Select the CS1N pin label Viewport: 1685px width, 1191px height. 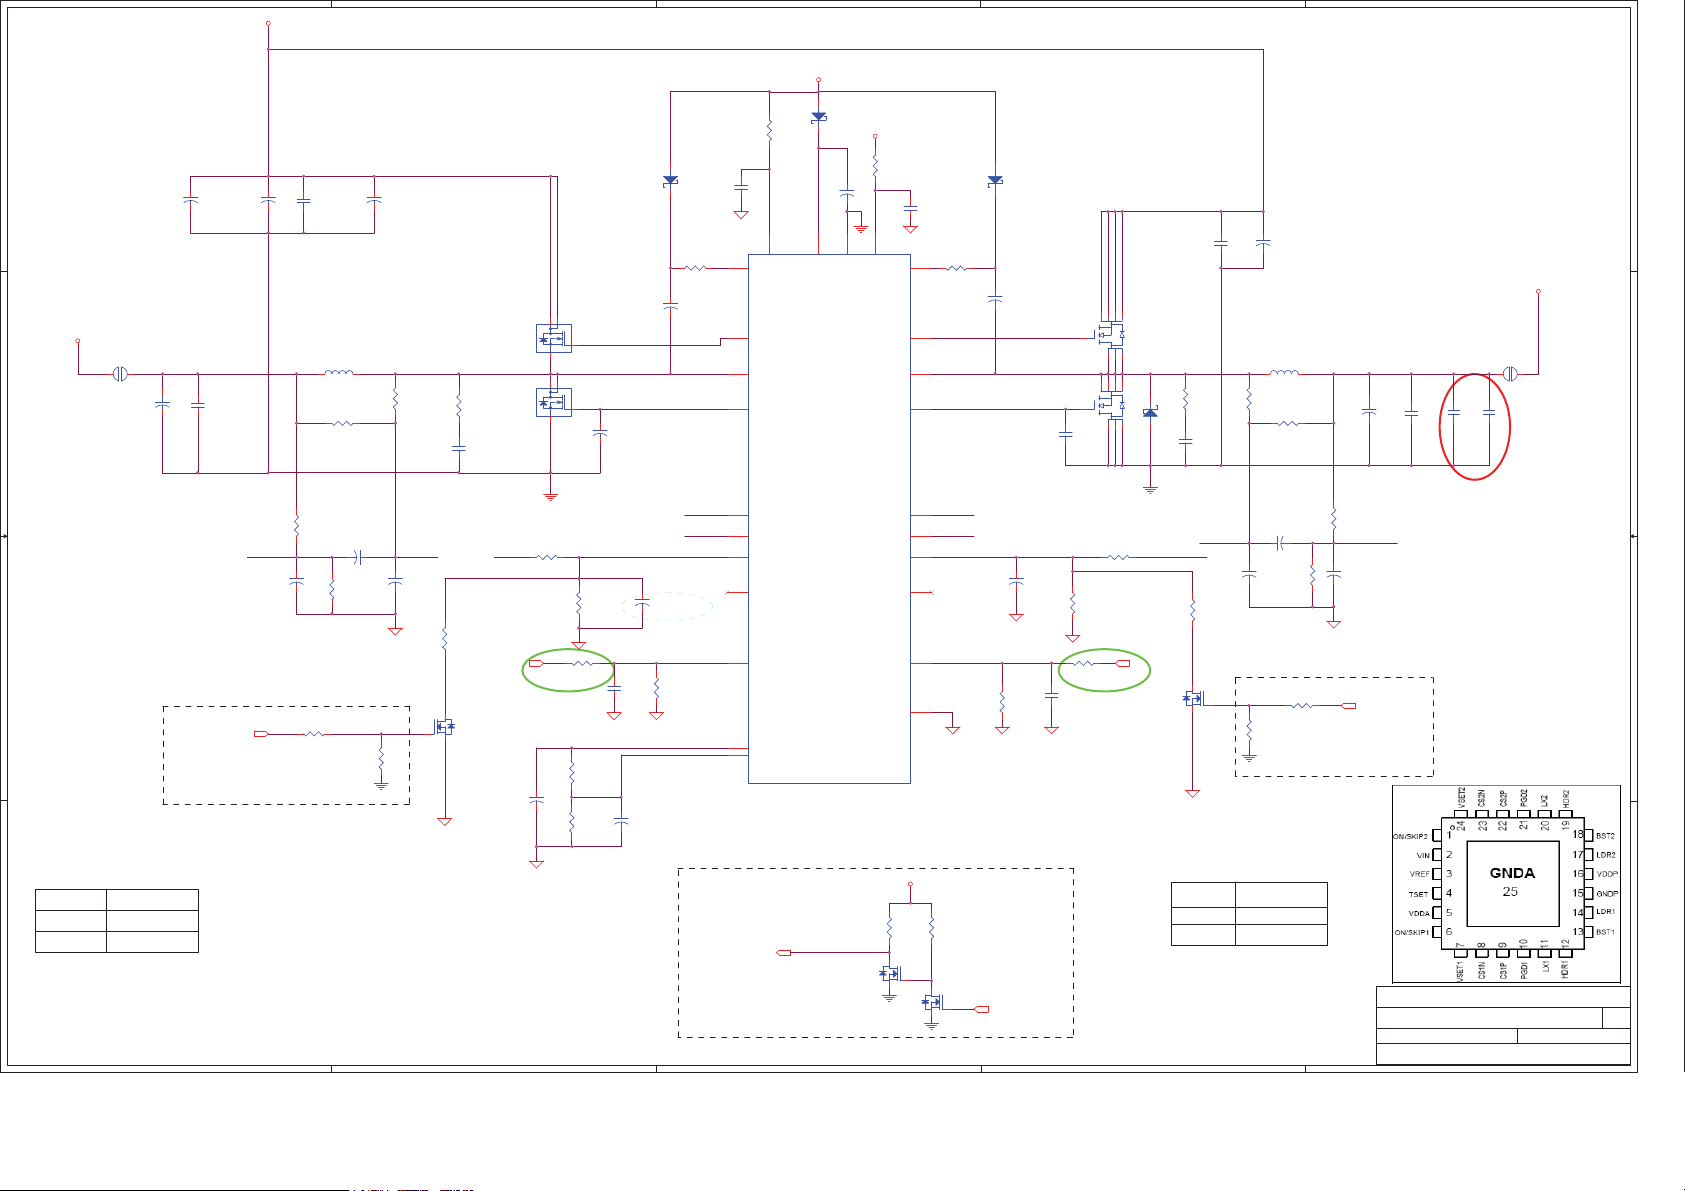1482,969
